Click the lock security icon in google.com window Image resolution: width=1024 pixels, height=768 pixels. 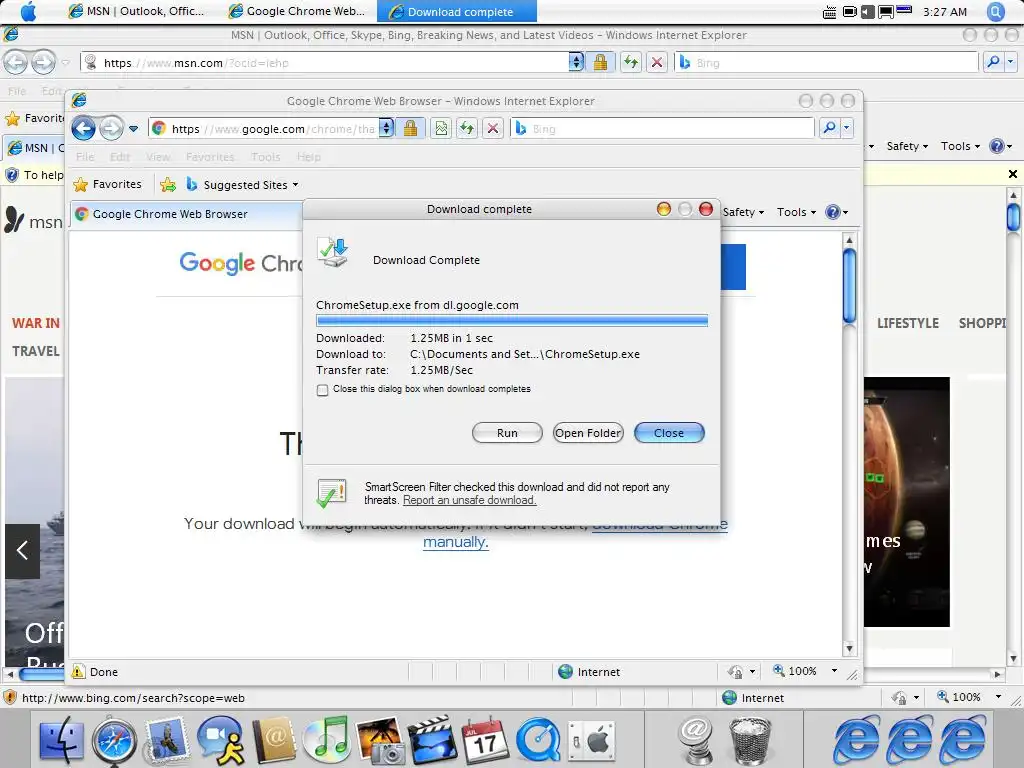(410, 128)
